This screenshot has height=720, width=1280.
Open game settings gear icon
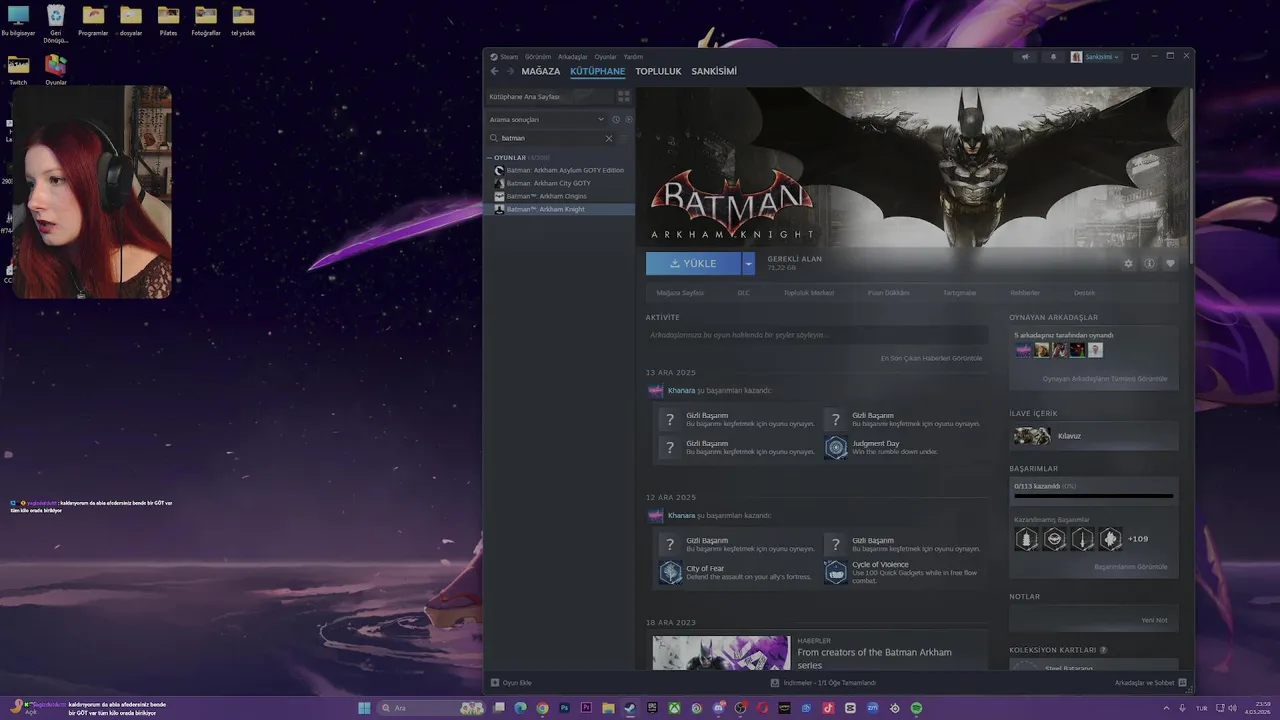pyautogui.click(x=1129, y=264)
